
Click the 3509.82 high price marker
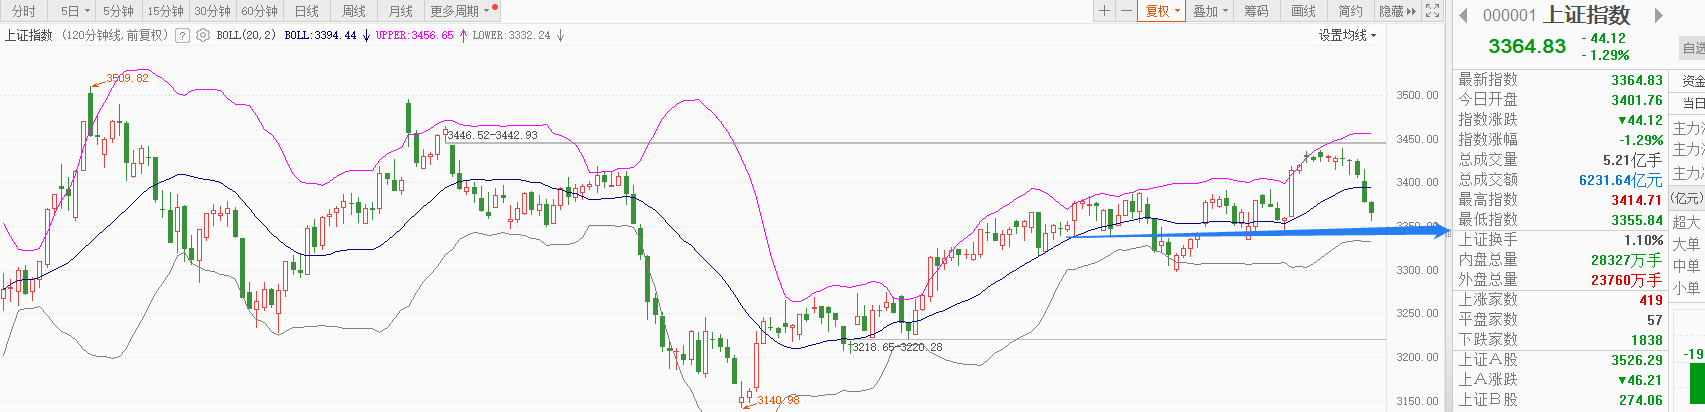127,78
